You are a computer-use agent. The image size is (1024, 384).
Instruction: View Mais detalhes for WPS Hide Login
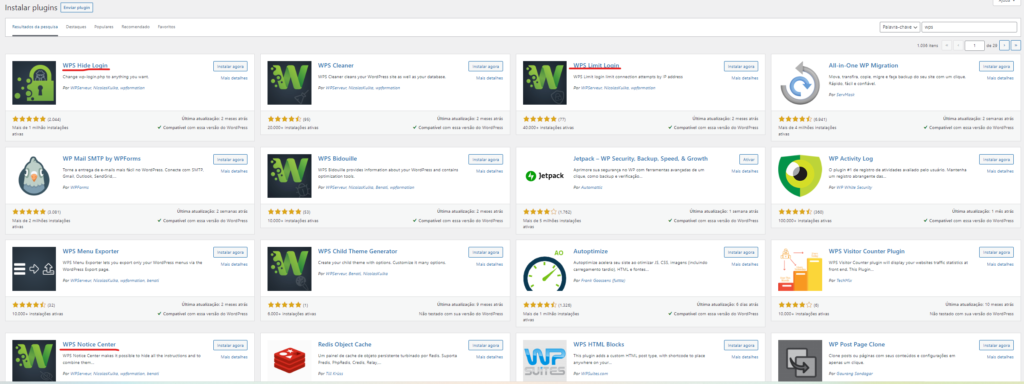[x=234, y=78]
